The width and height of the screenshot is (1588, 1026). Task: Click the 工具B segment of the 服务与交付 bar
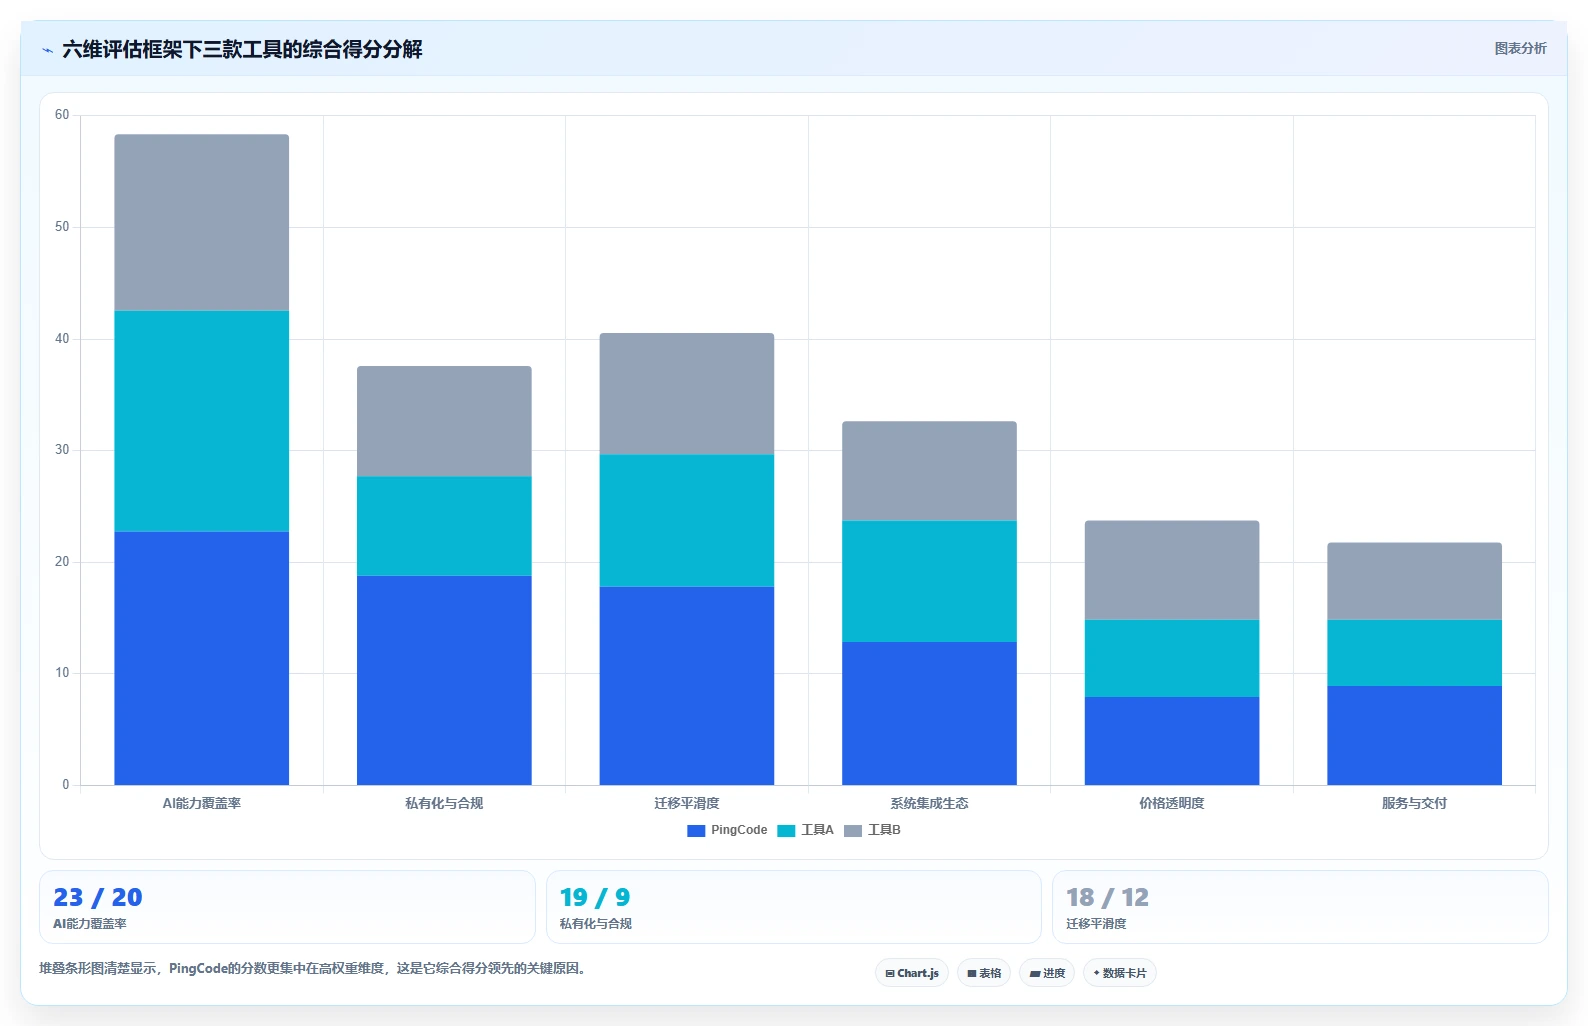pyautogui.click(x=1414, y=581)
